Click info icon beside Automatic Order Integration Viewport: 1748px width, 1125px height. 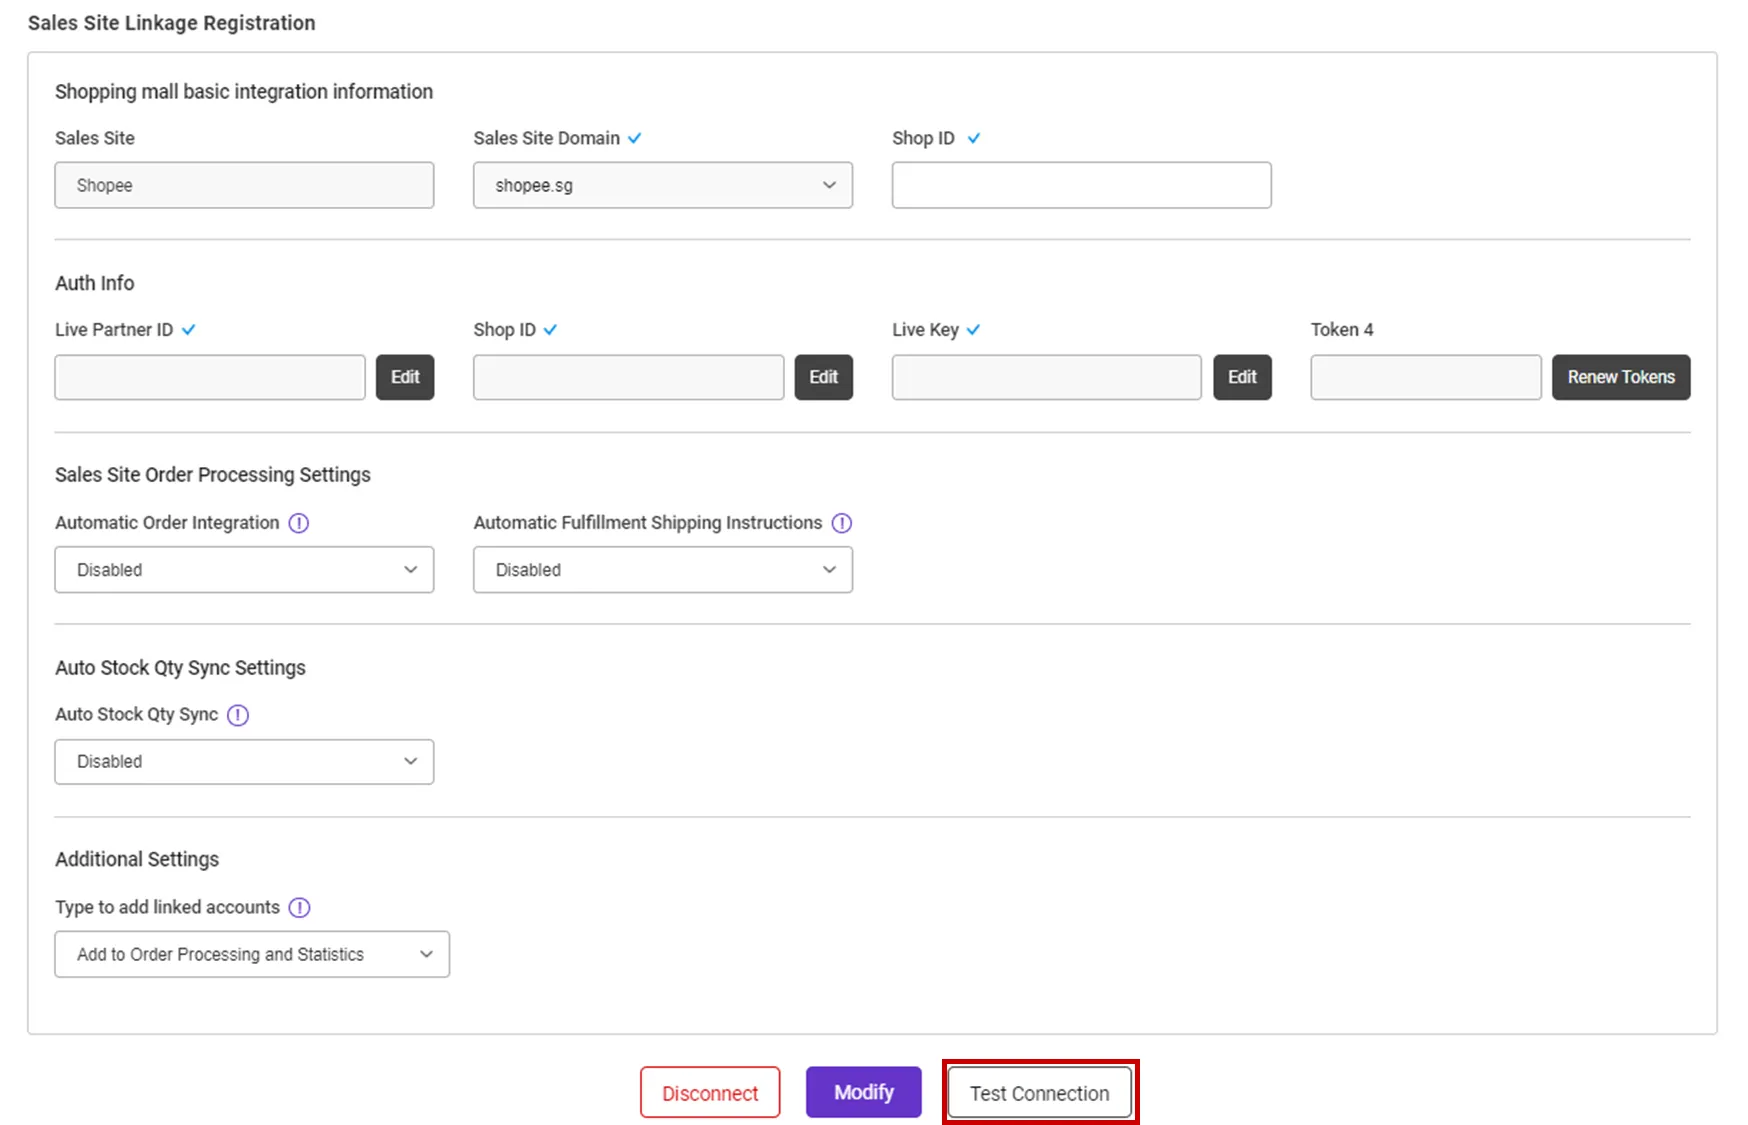coord(299,523)
